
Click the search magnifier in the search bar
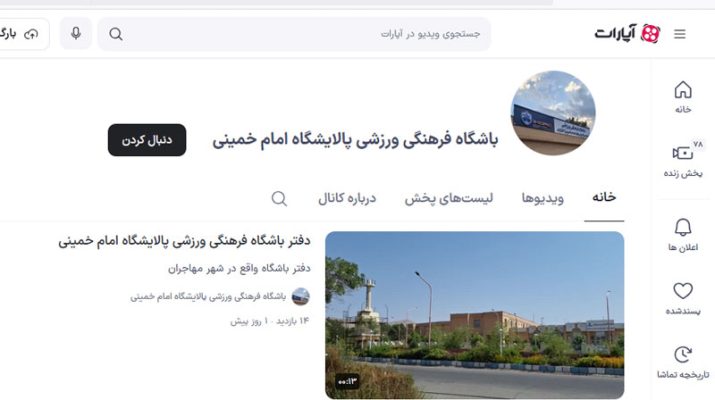(116, 34)
